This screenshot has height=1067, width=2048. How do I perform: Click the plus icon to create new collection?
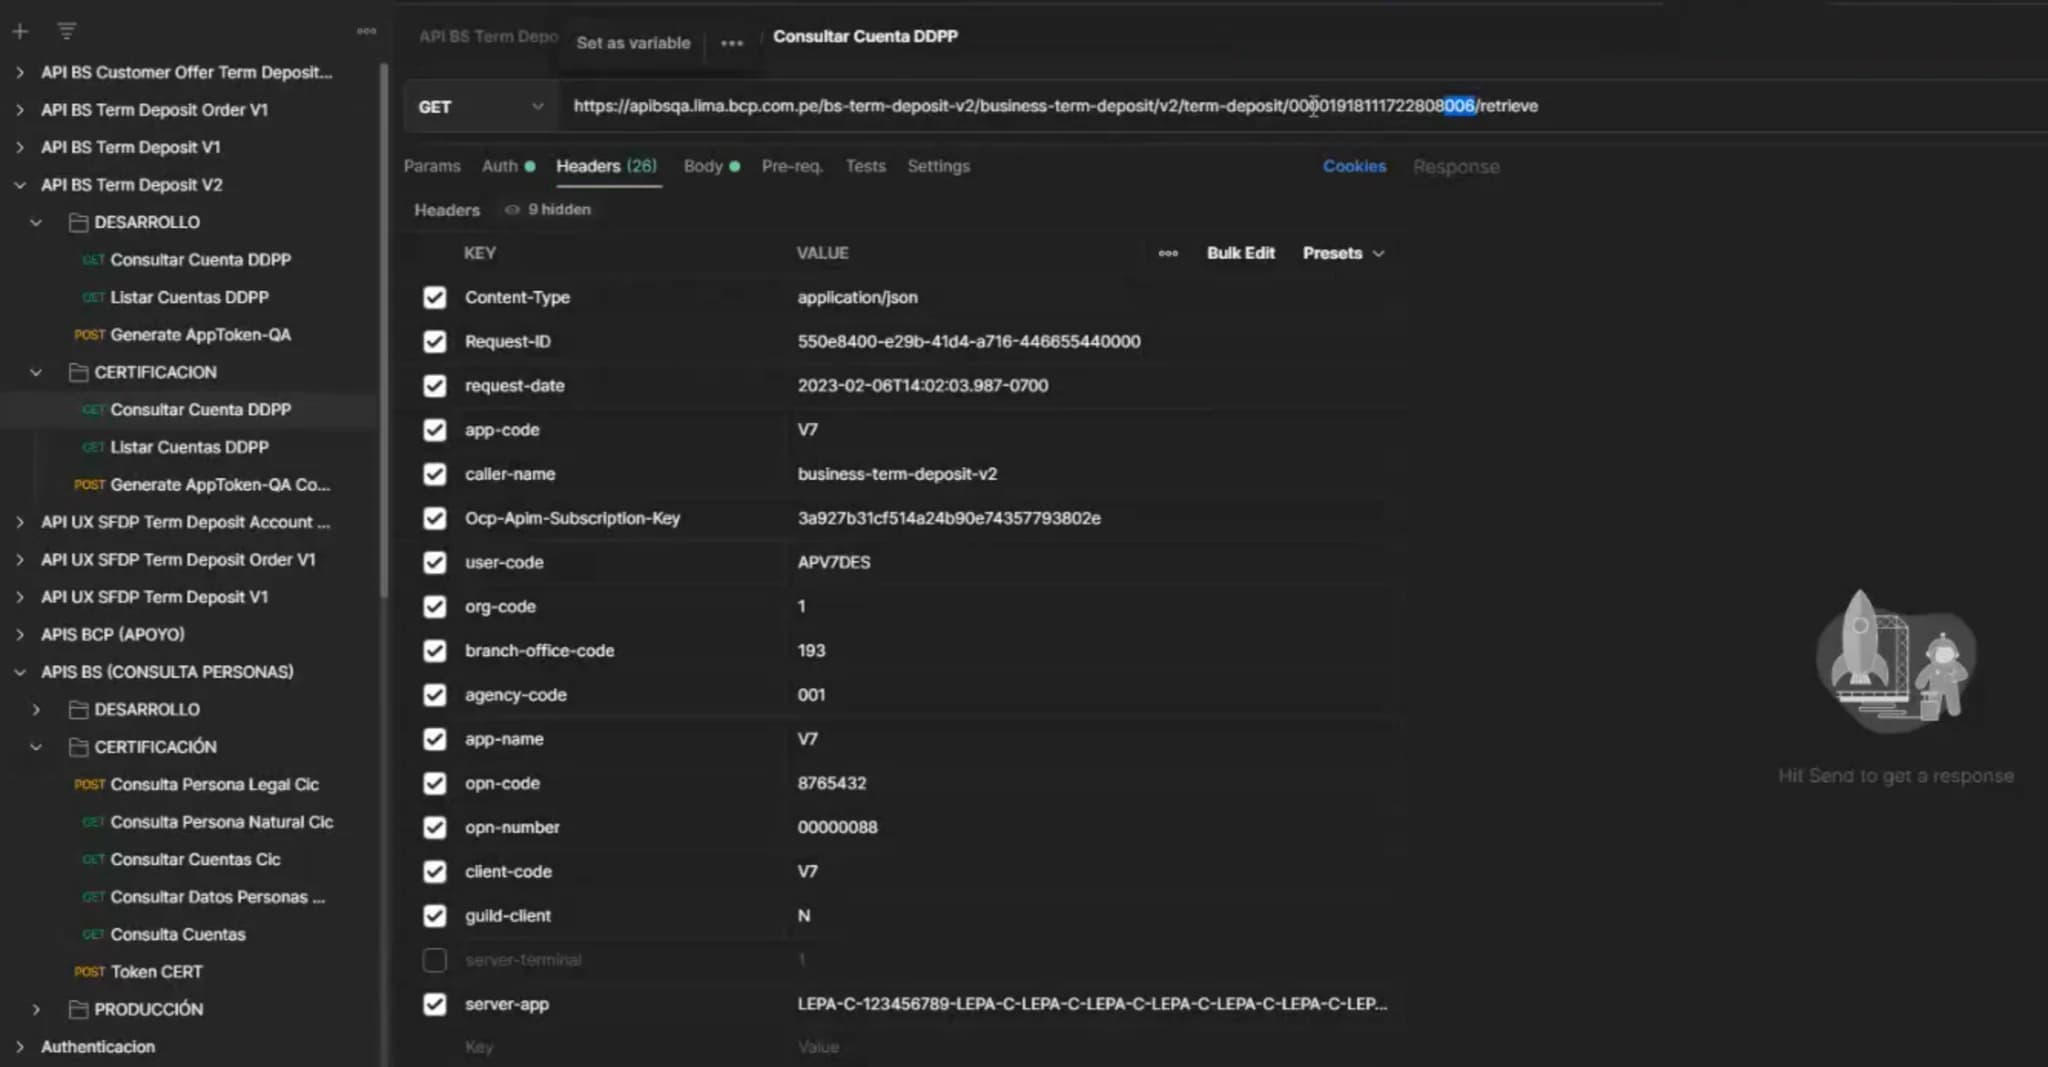[20, 32]
